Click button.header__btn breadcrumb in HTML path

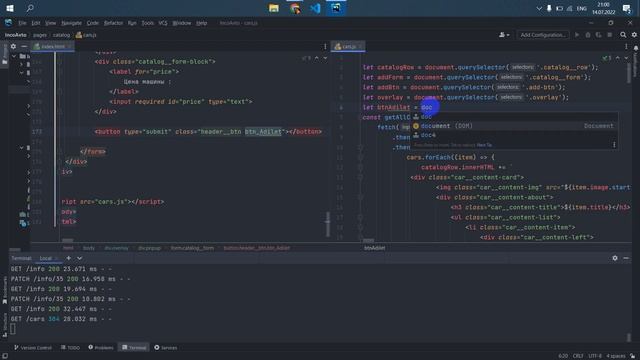coord(257,248)
